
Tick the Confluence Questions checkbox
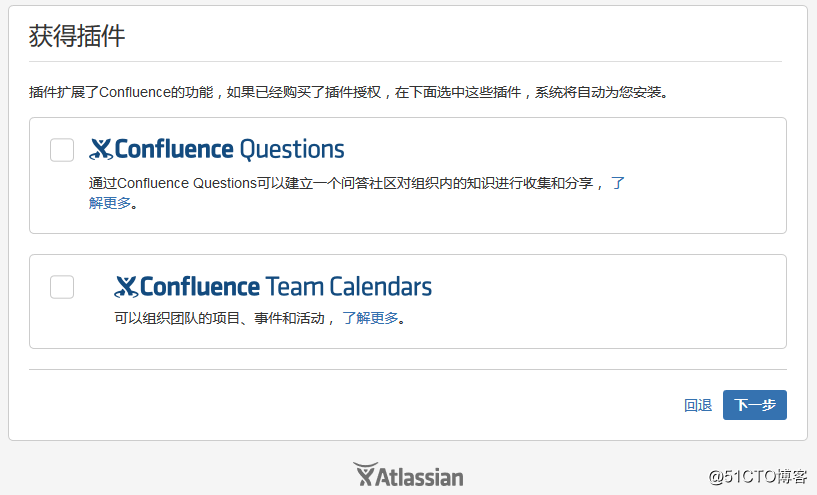point(62,150)
